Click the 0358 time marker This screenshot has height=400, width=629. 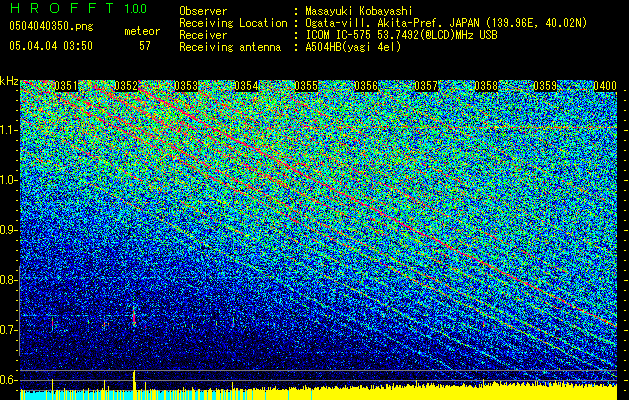tap(486, 86)
